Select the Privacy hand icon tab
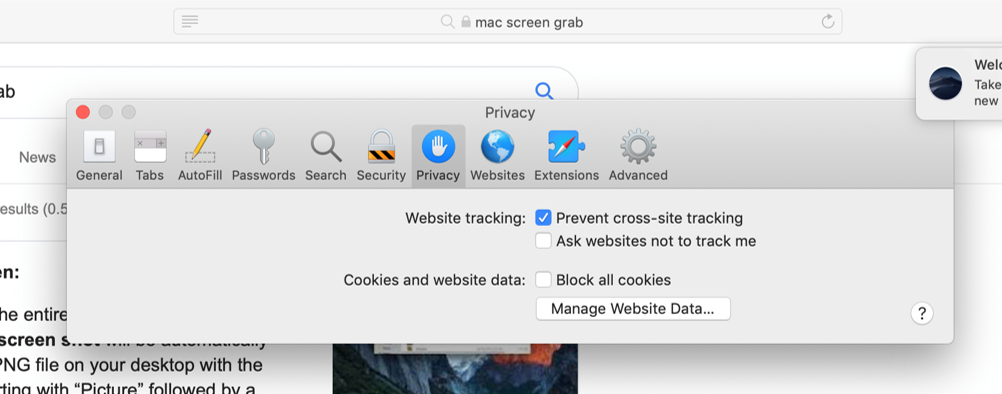 (438, 156)
